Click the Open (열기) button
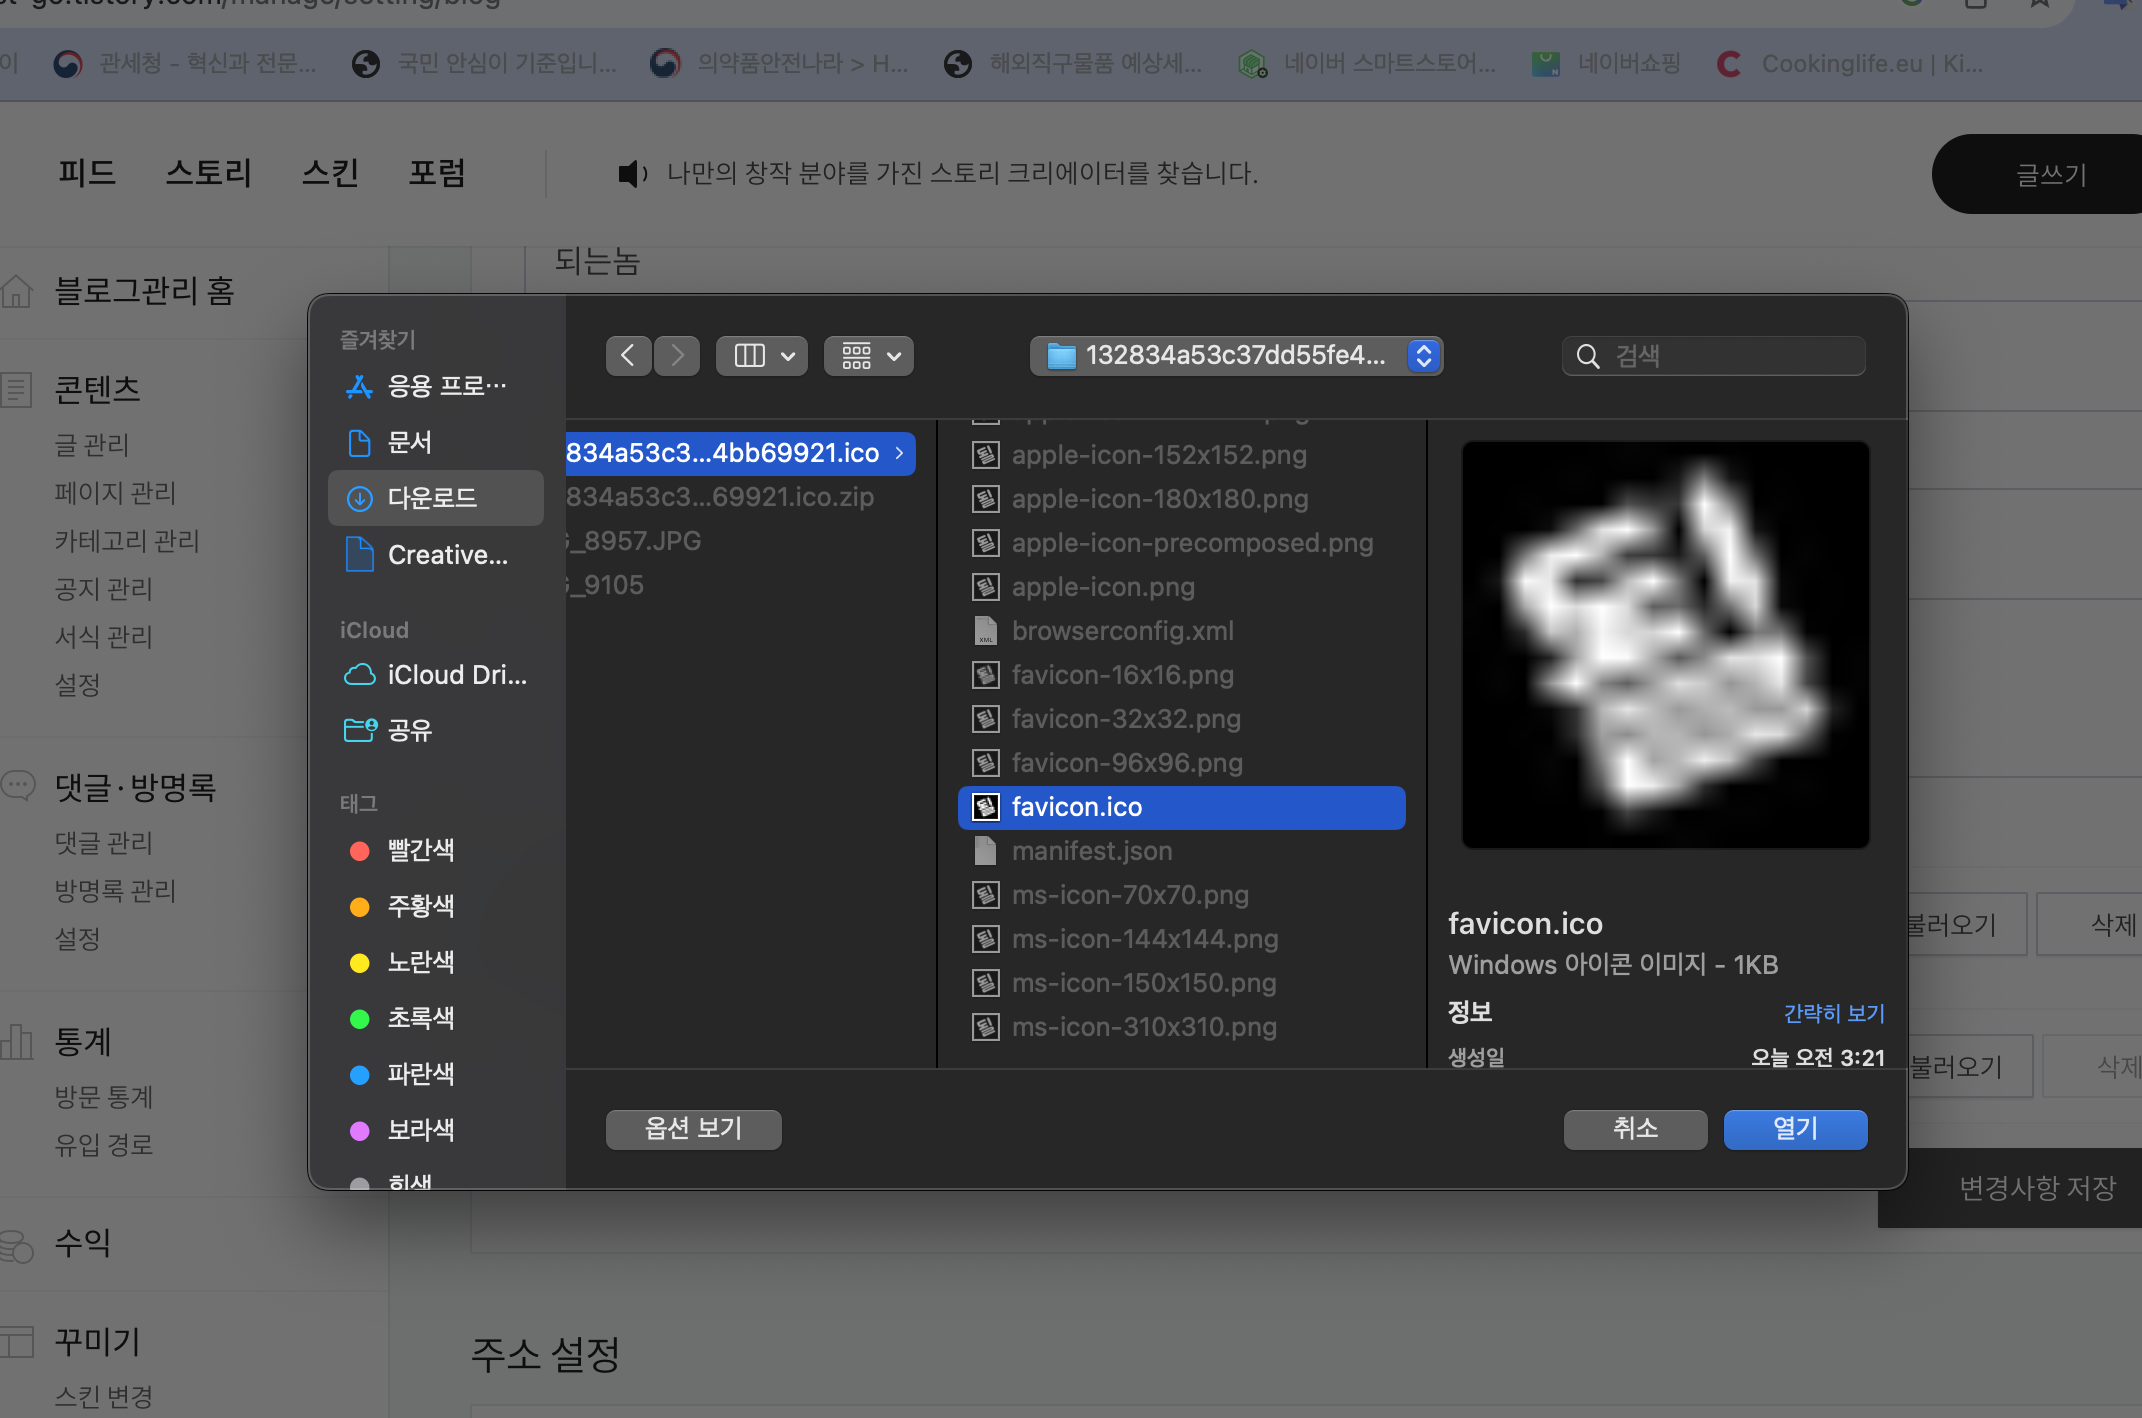Image resolution: width=2142 pixels, height=1418 pixels. pos(1794,1129)
